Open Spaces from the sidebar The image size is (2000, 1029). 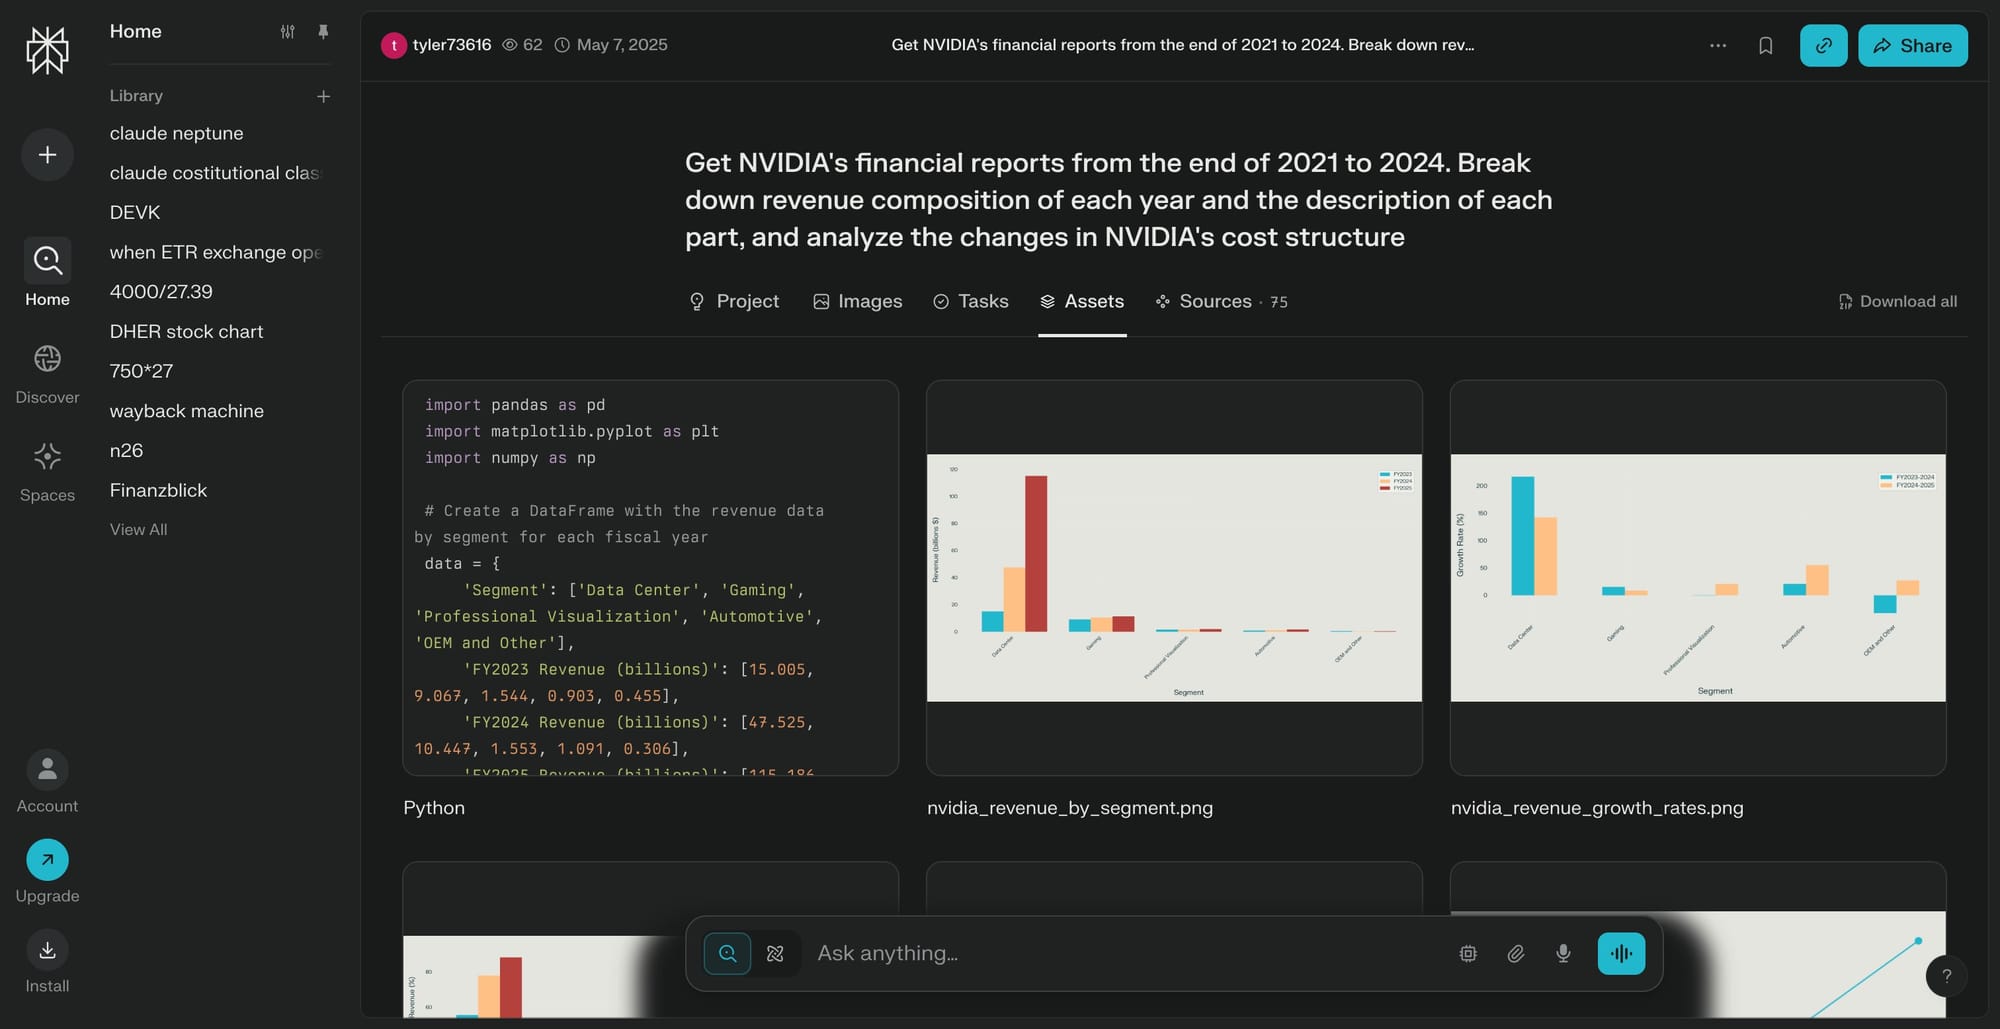point(47,473)
